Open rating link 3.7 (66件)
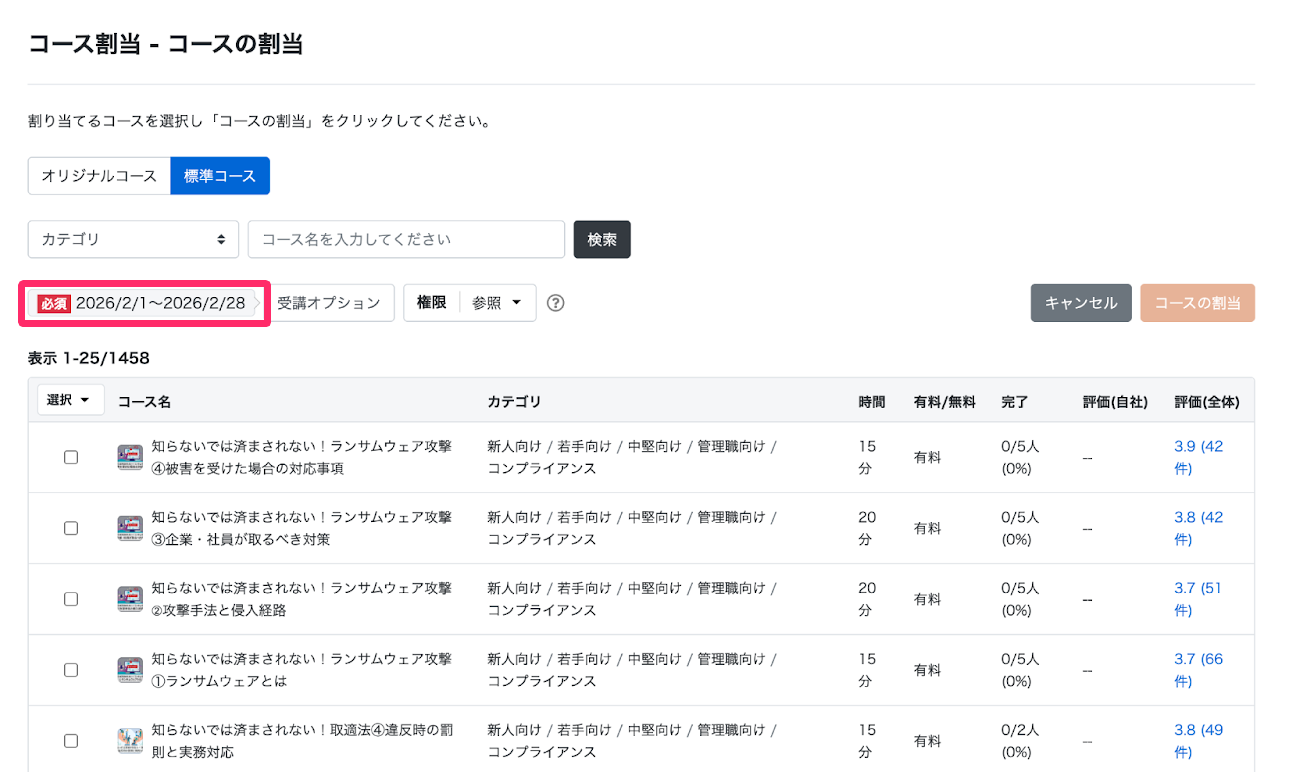 tap(1199, 670)
